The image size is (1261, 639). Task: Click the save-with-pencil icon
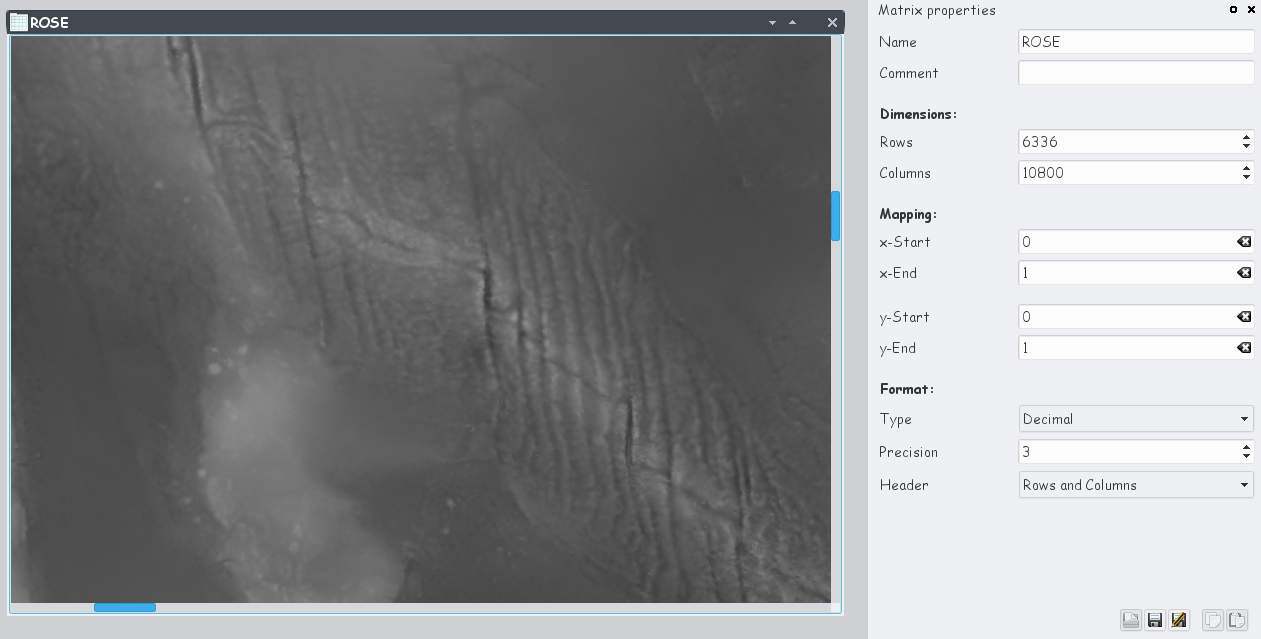[x=1179, y=620]
